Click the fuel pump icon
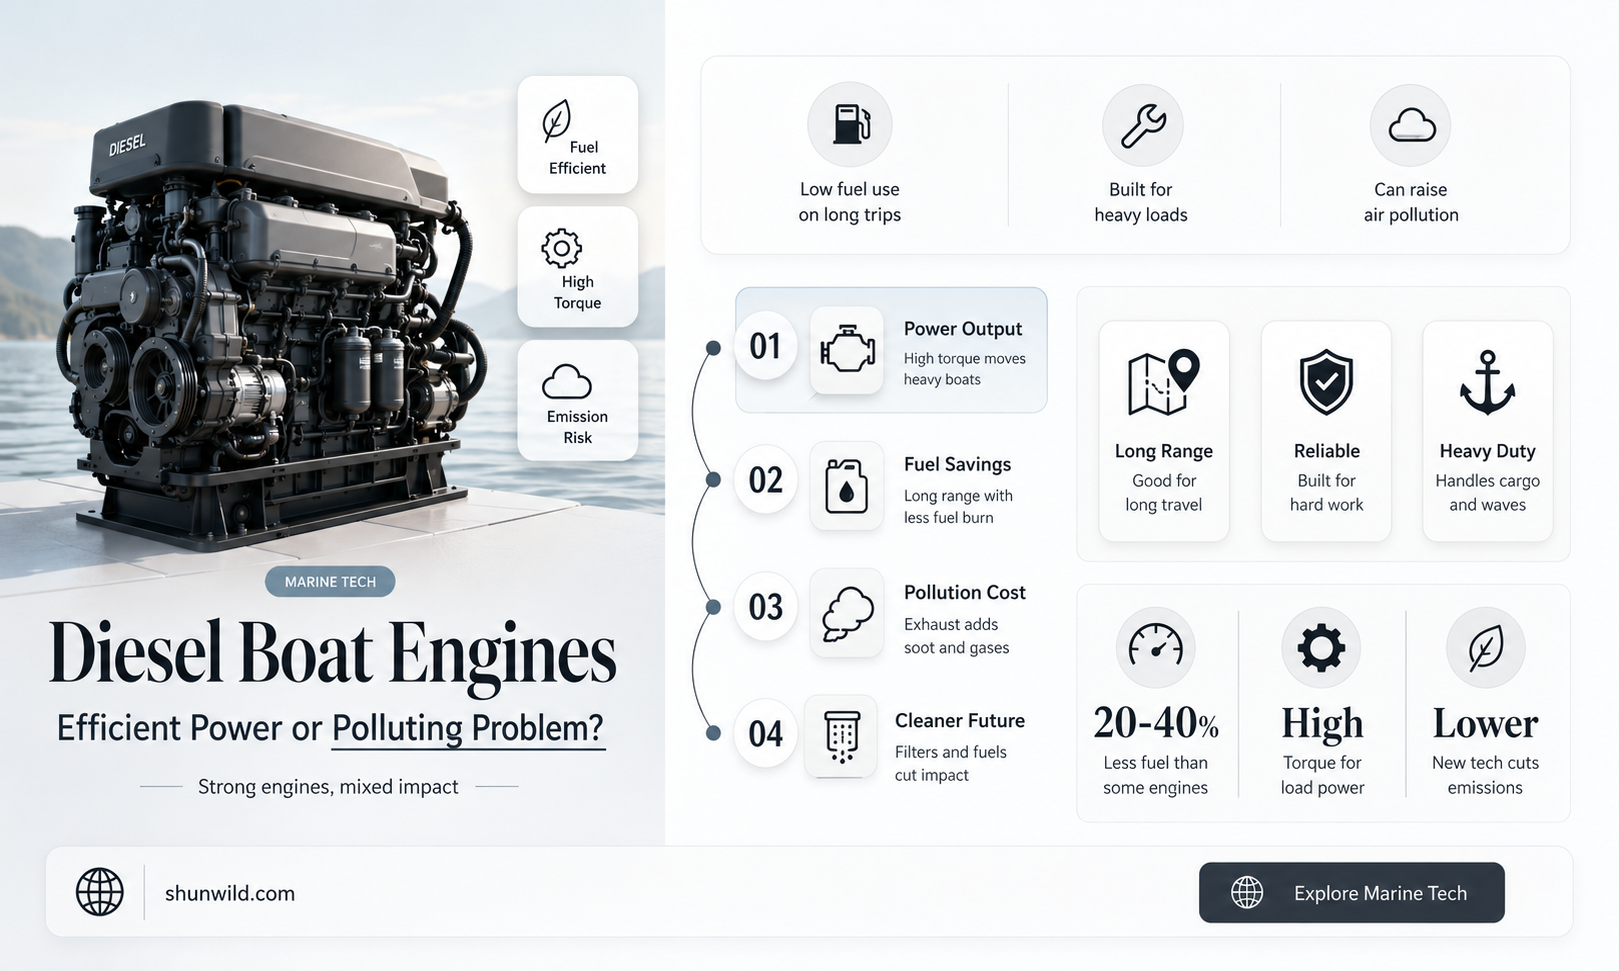Viewport: 1619px width, 971px height. tap(850, 125)
